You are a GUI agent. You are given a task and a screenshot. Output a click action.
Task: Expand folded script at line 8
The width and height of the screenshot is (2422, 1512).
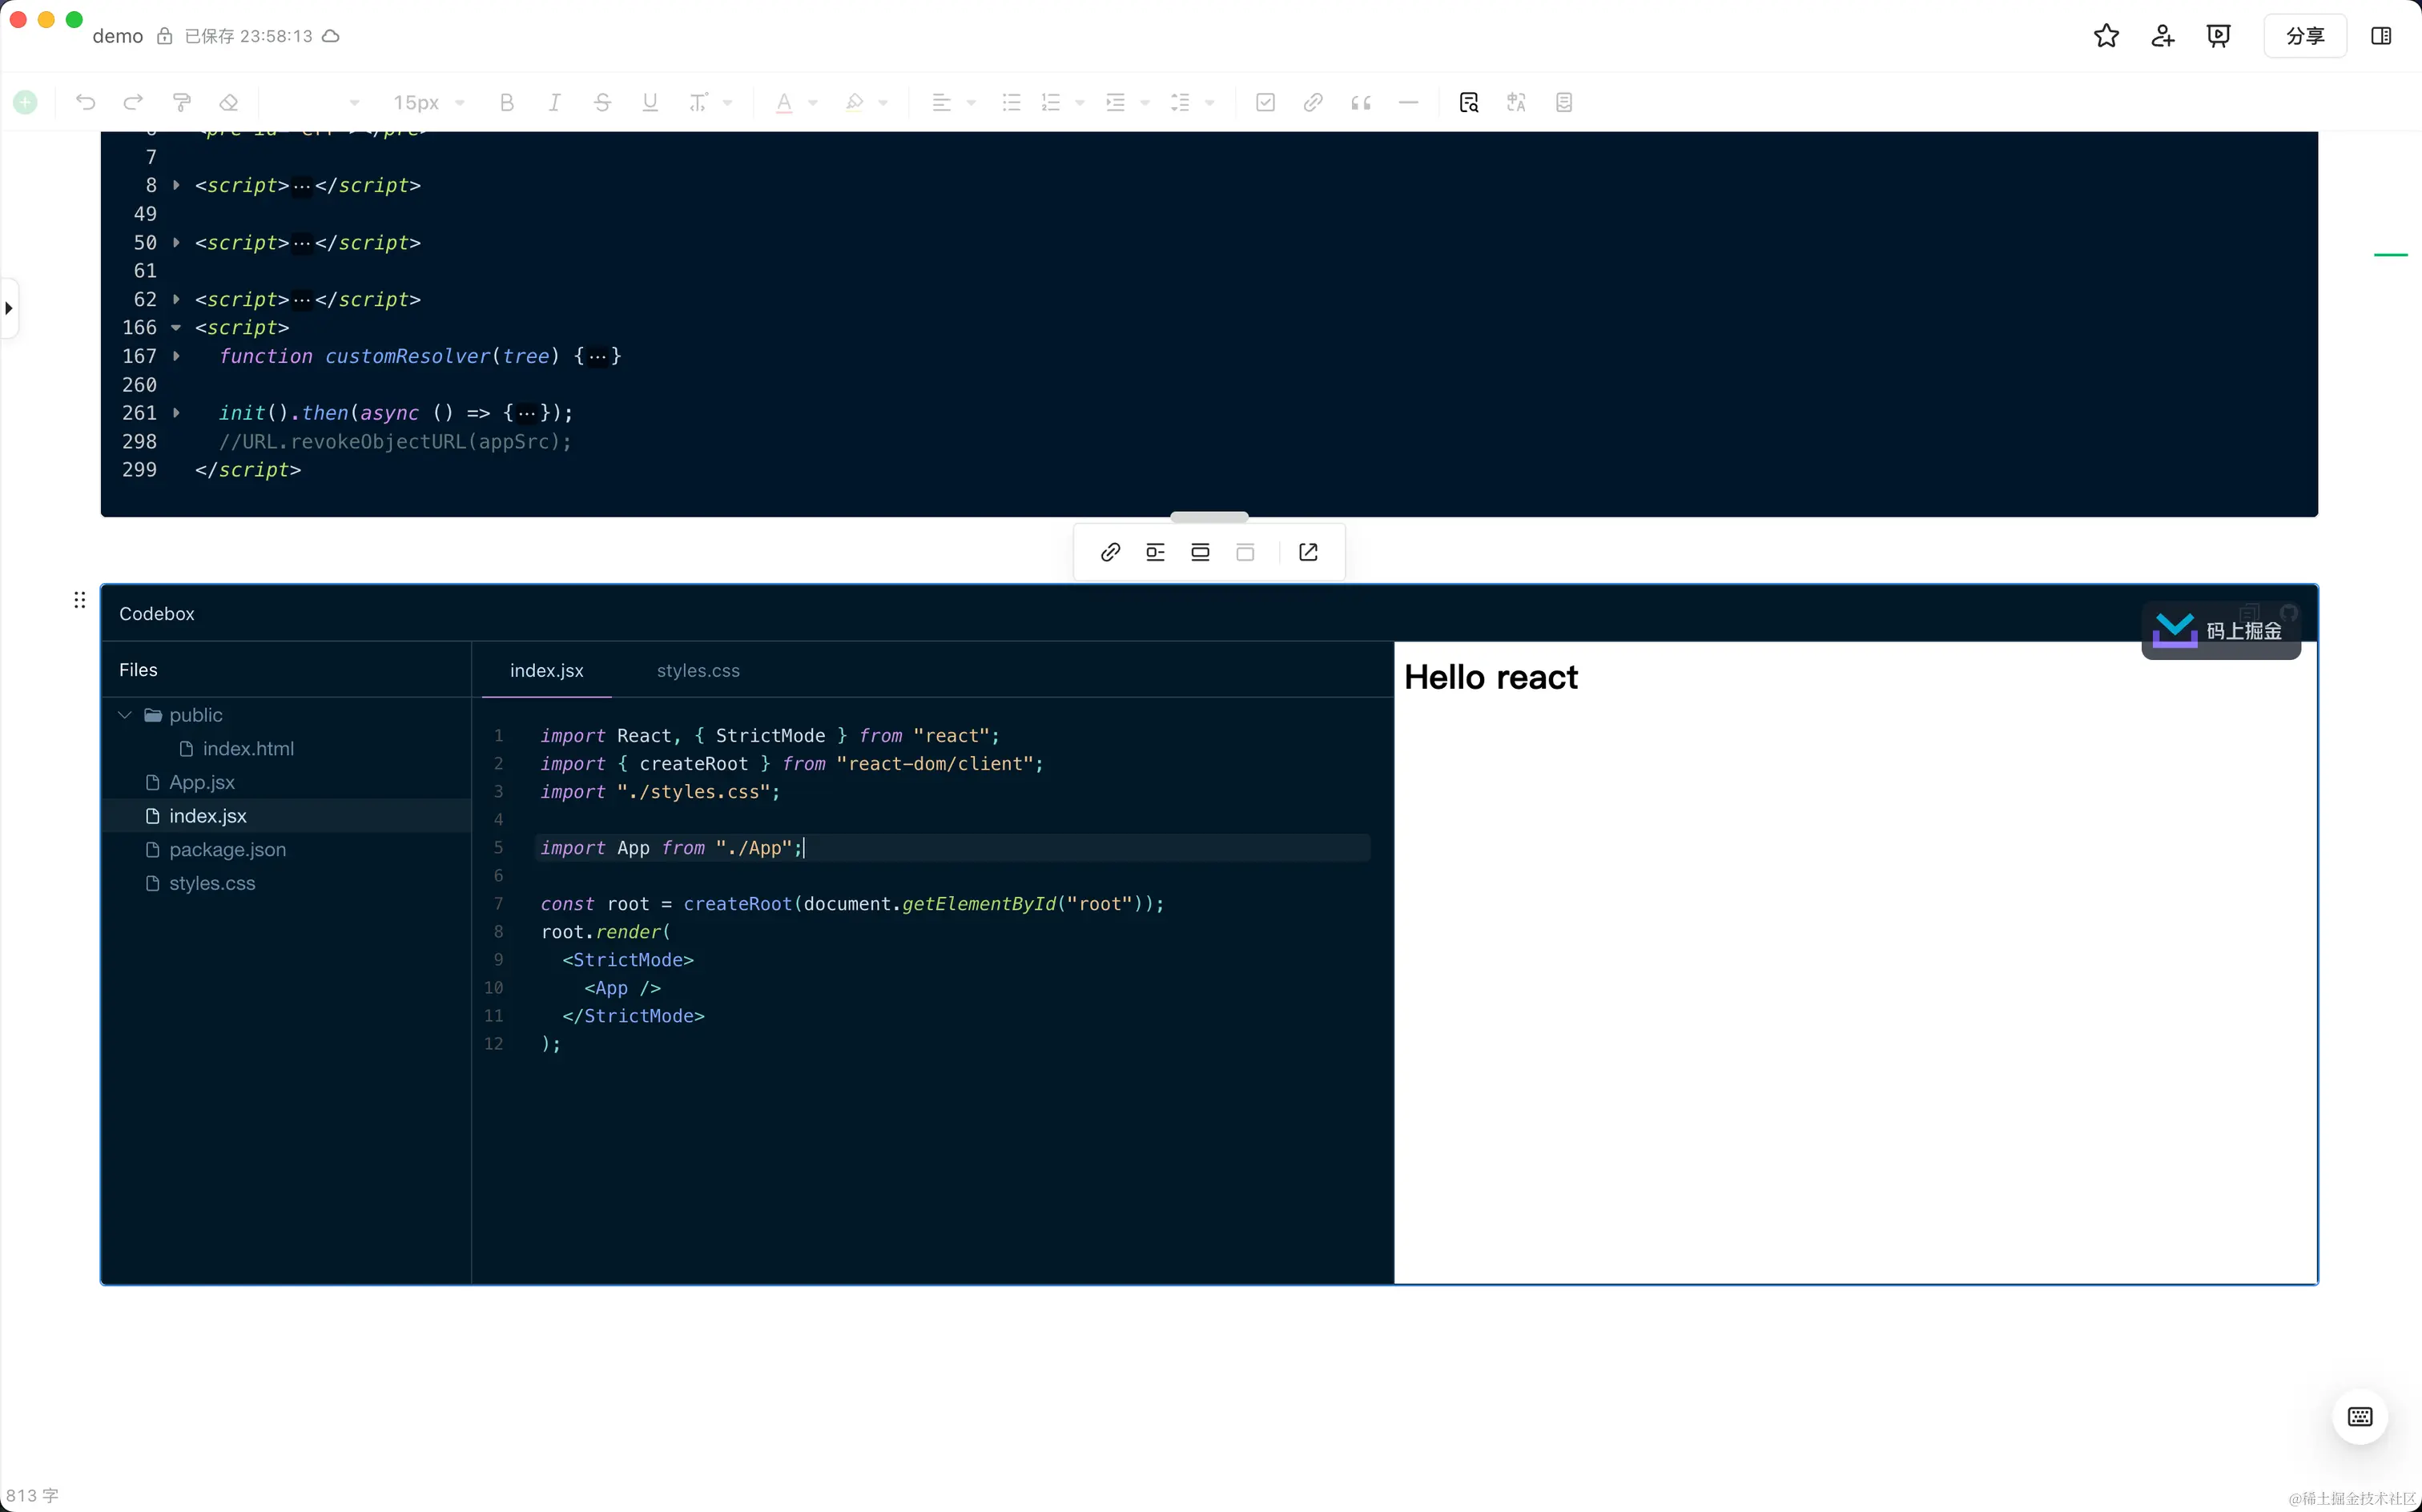(x=176, y=185)
